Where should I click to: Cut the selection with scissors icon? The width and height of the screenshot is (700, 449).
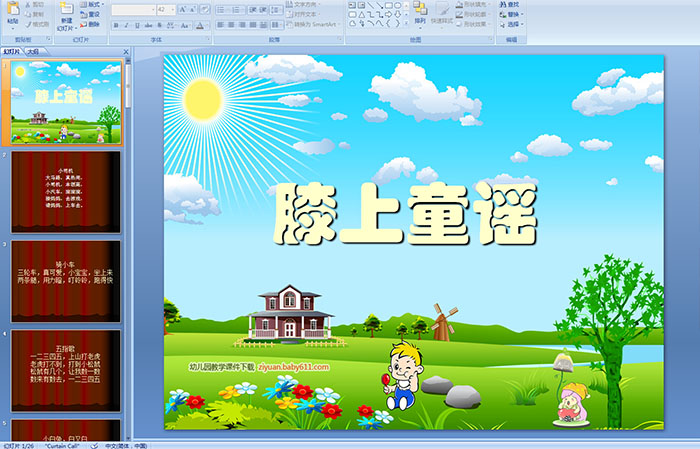(x=28, y=4)
